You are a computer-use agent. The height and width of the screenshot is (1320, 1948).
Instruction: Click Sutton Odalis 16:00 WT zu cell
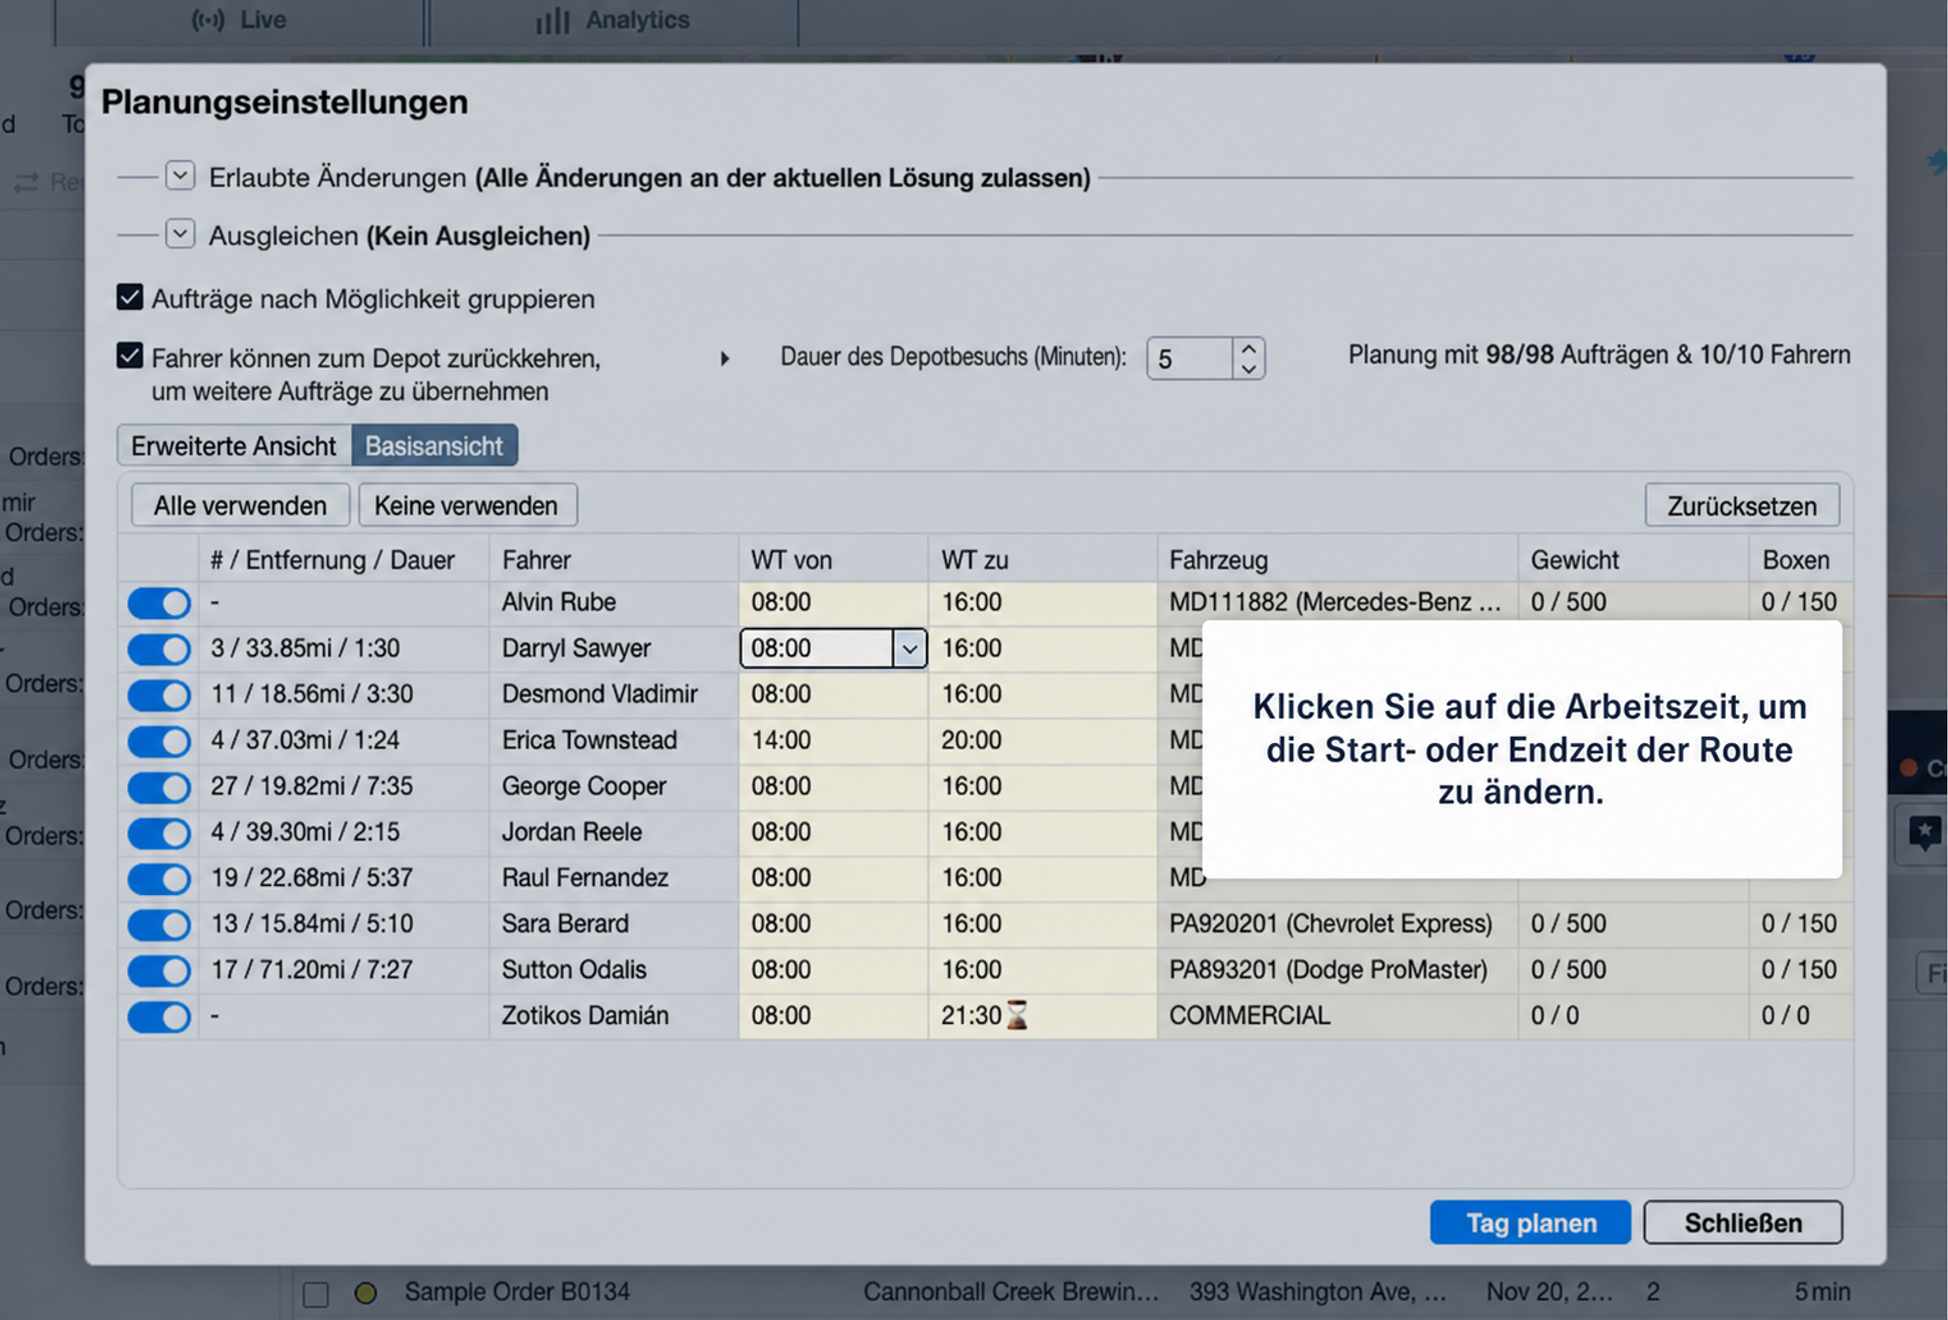pyautogui.click(x=1042, y=969)
